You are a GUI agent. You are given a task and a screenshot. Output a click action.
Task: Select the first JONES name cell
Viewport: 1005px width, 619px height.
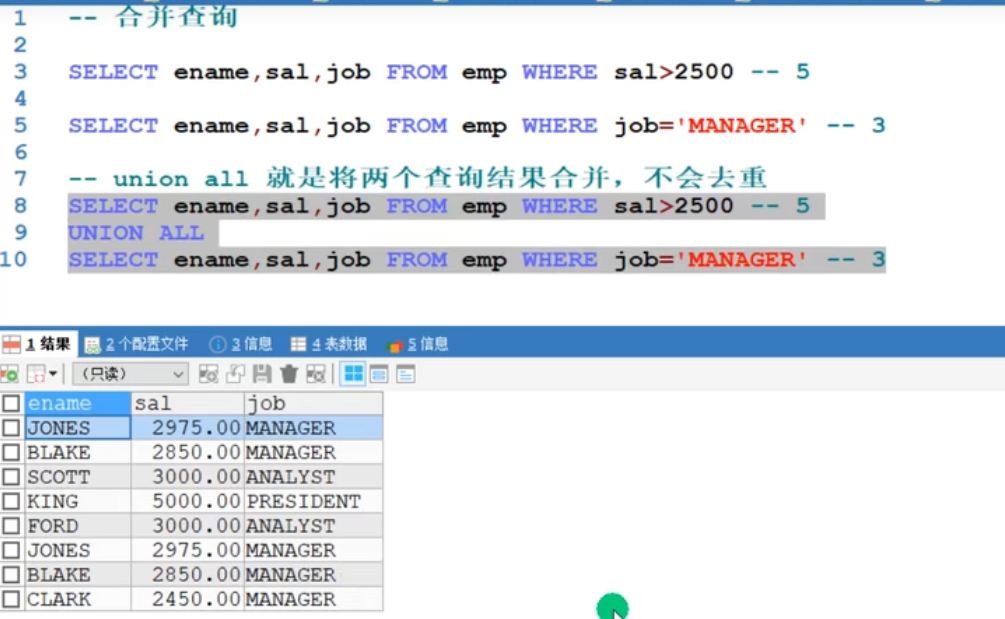78,427
